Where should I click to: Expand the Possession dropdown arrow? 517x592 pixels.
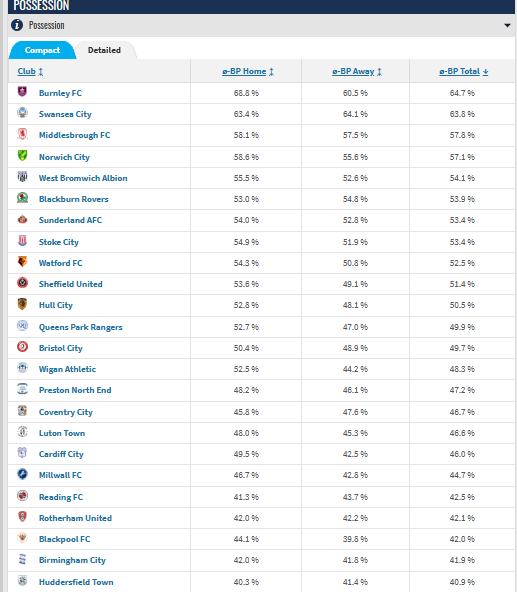click(x=507, y=26)
